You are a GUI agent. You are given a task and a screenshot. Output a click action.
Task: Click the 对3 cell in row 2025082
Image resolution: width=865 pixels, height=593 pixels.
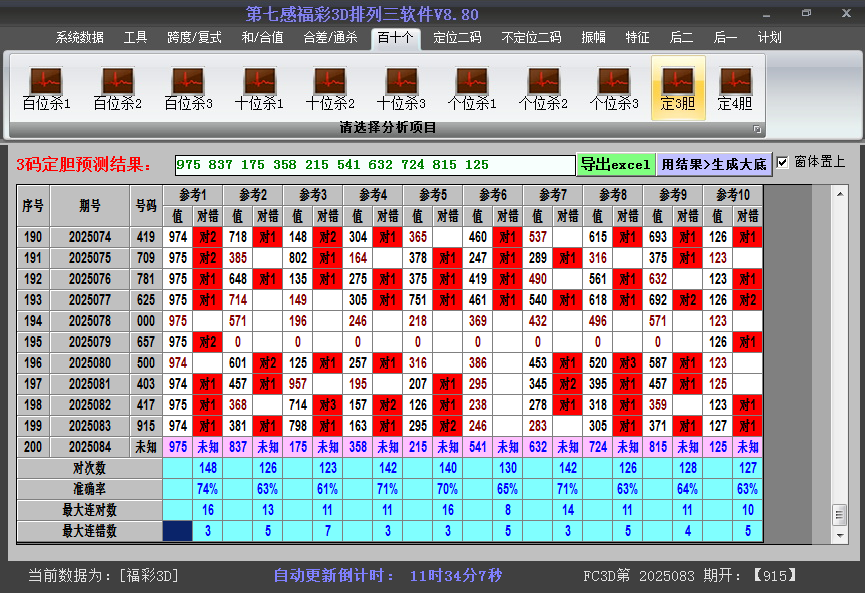328,405
